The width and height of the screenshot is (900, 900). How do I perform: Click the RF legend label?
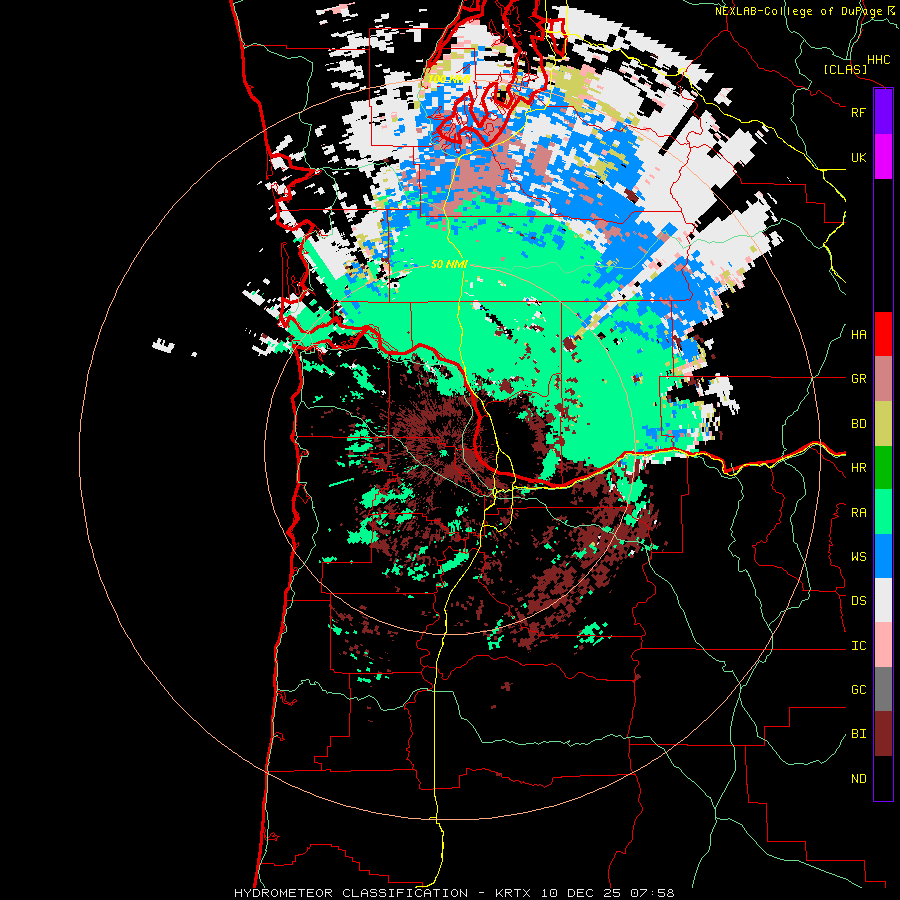click(858, 112)
